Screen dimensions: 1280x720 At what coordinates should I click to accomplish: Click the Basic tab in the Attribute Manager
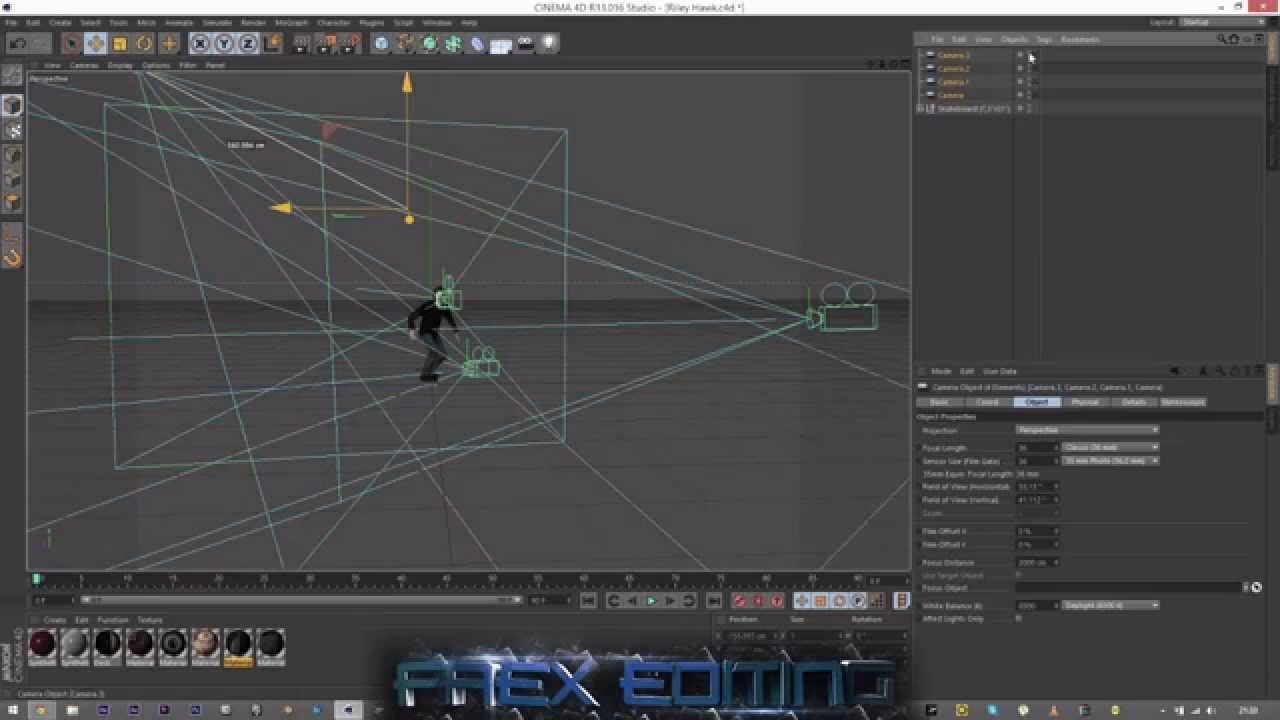(x=940, y=401)
